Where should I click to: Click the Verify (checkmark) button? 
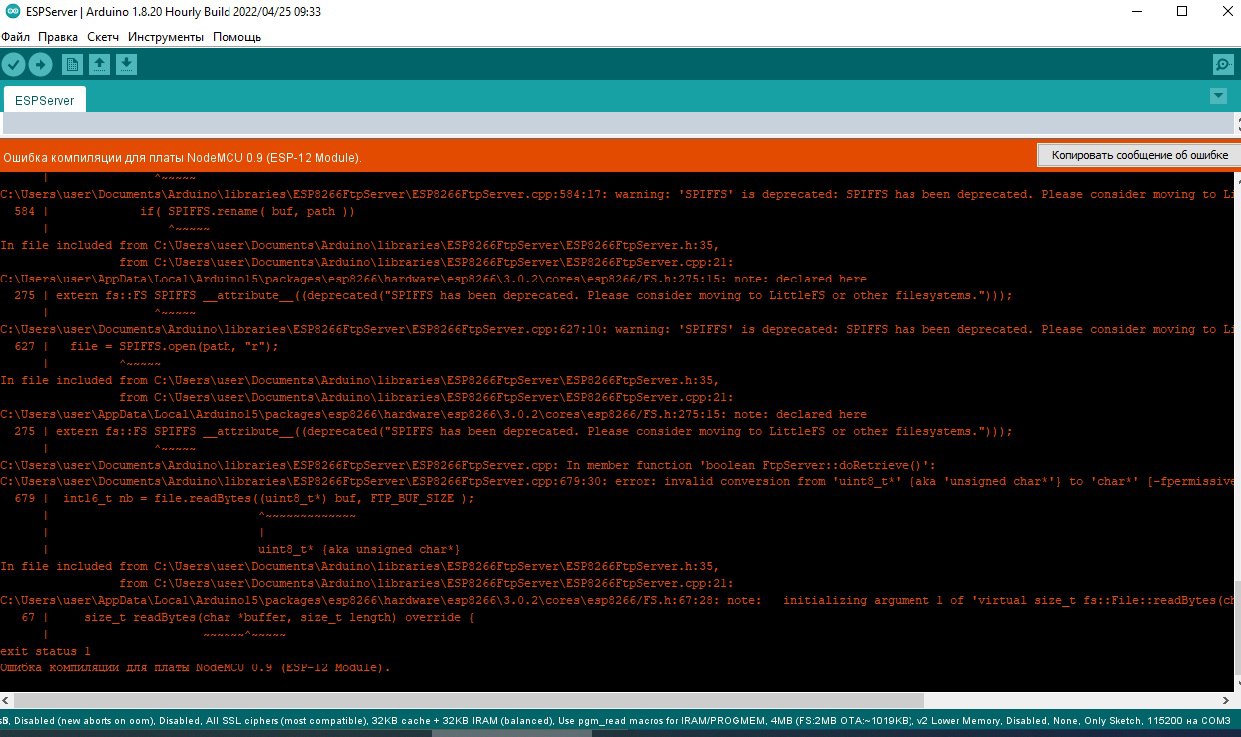[x=13, y=65]
